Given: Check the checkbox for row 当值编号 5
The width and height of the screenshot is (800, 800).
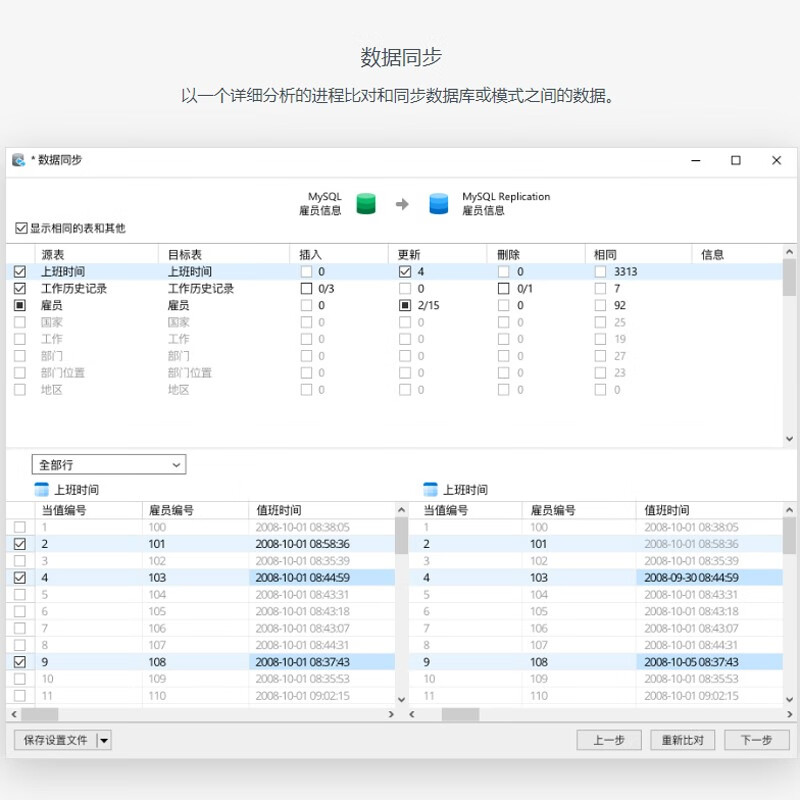Looking at the screenshot, I should pos(20,594).
